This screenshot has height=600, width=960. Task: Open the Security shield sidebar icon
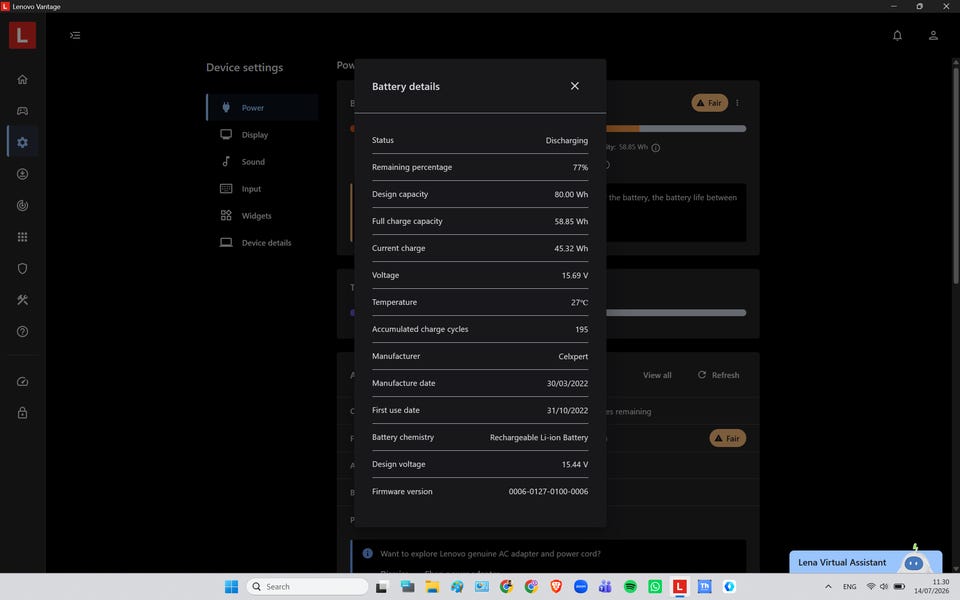click(x=23, y=268)
